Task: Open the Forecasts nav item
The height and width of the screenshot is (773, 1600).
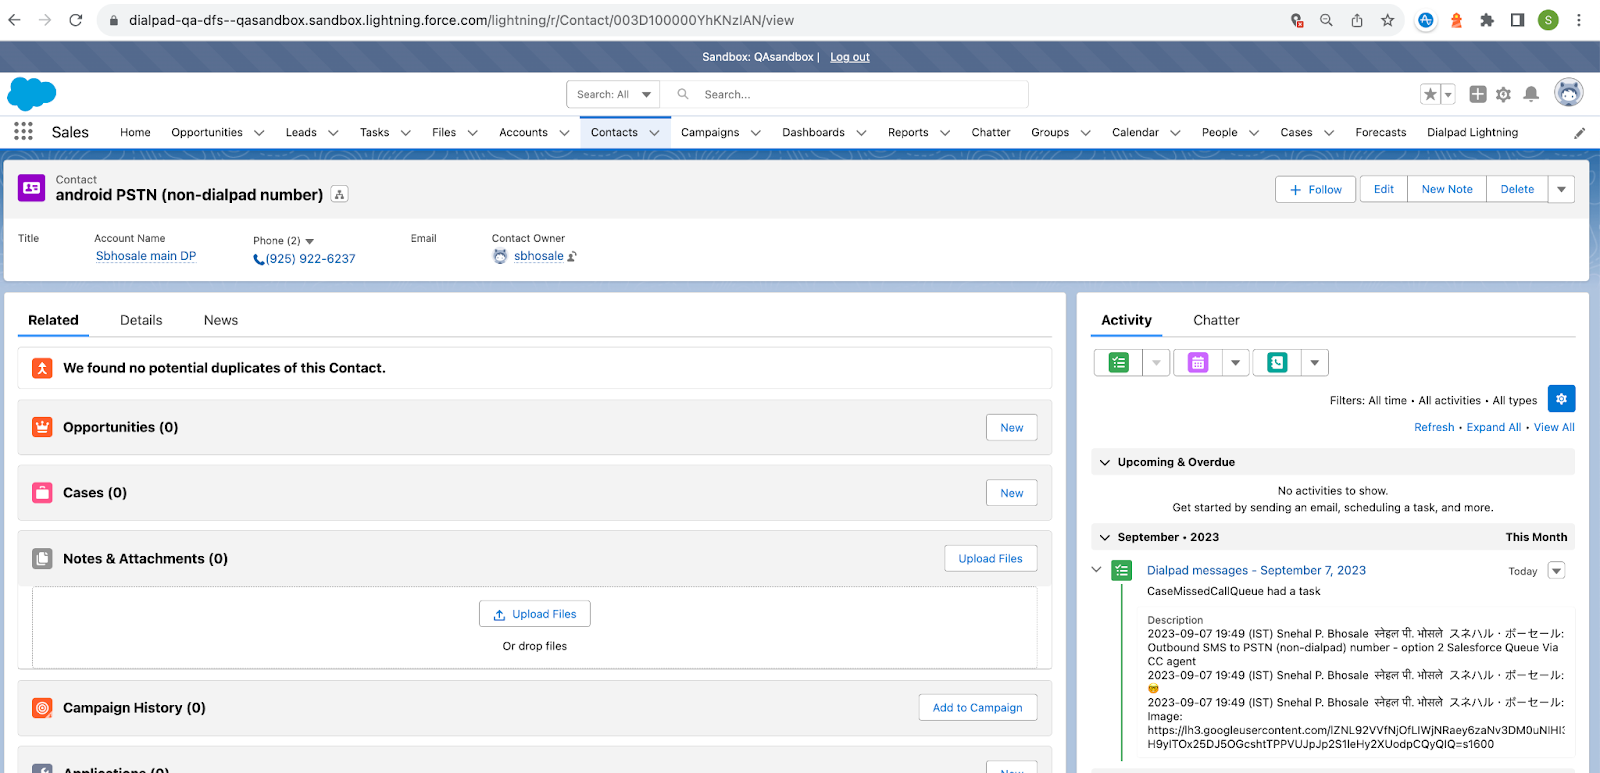Action: (1381, 133)
